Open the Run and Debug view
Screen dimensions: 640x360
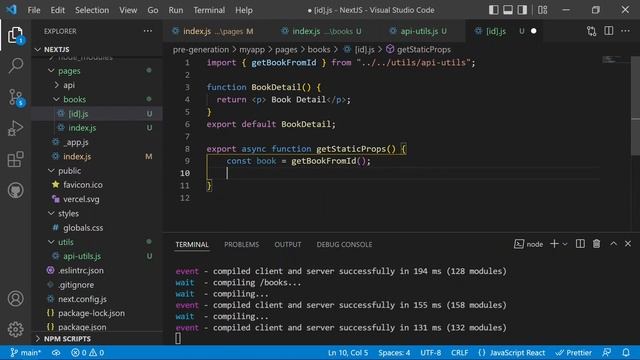pos(16,128)
